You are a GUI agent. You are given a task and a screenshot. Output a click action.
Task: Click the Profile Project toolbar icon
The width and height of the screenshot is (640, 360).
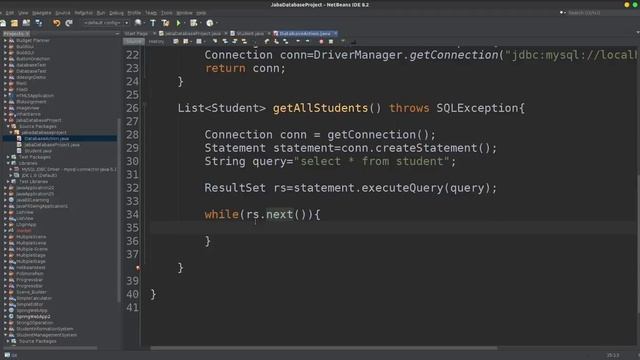pos(210,23)
